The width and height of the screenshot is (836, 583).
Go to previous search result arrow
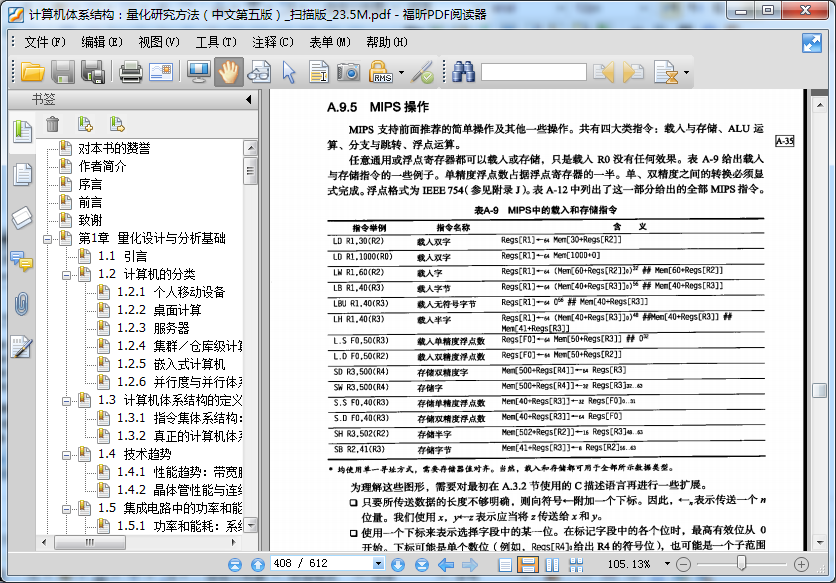click(604, 71)
